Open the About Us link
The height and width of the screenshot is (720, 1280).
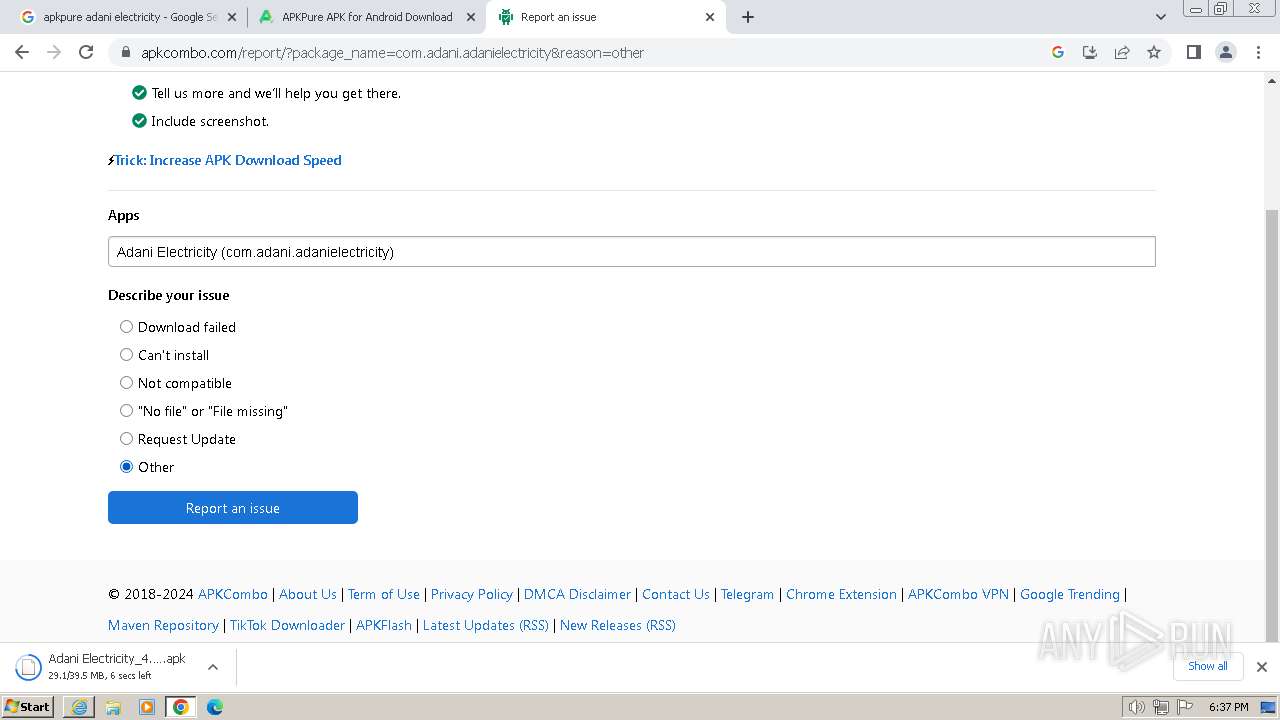308,594
